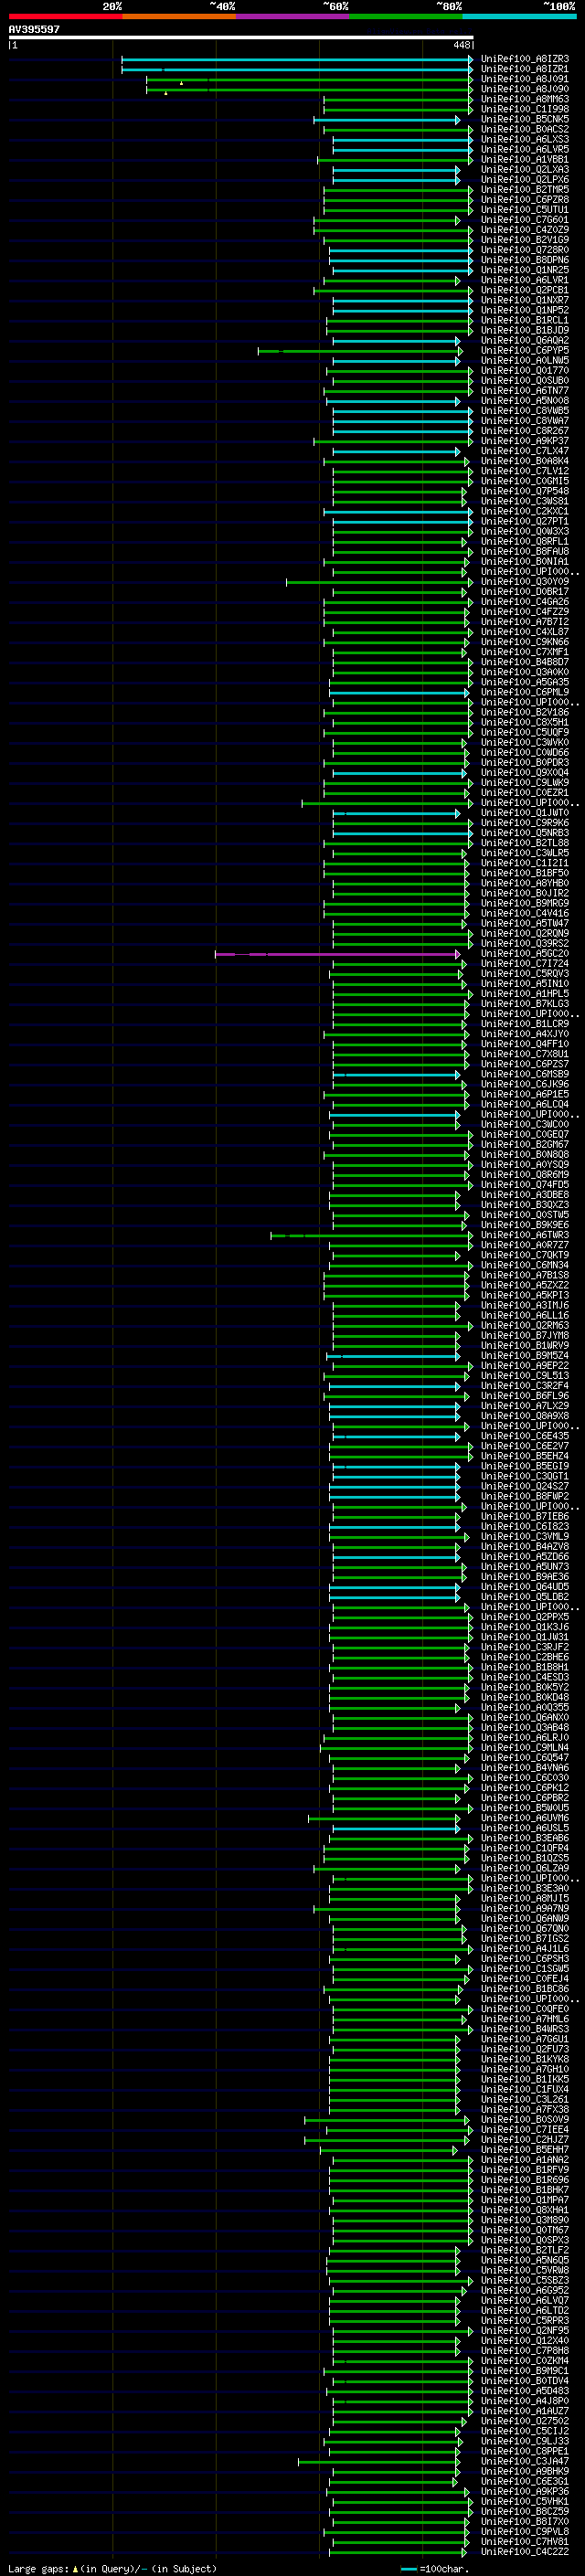Viewport: 585px width, 2576px height.
Task: Select the UniRef100_B2TMR5 label
Action: click(x=525, y=190)
